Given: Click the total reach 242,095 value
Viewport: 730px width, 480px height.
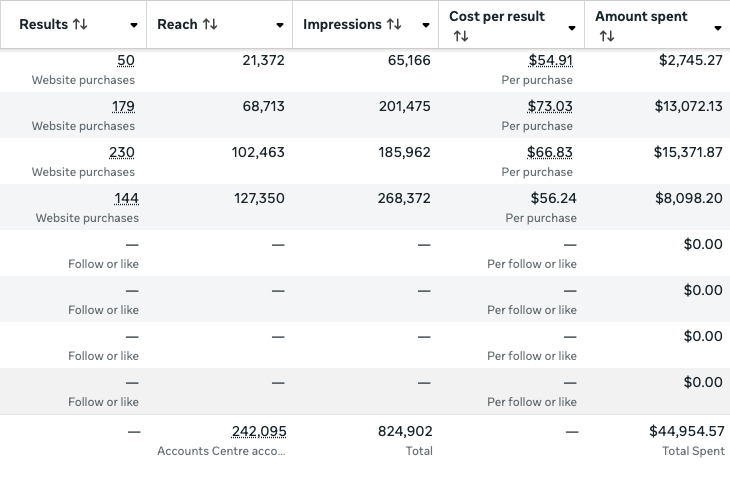Looking at the screenshot, I should (x=259, y=432).
